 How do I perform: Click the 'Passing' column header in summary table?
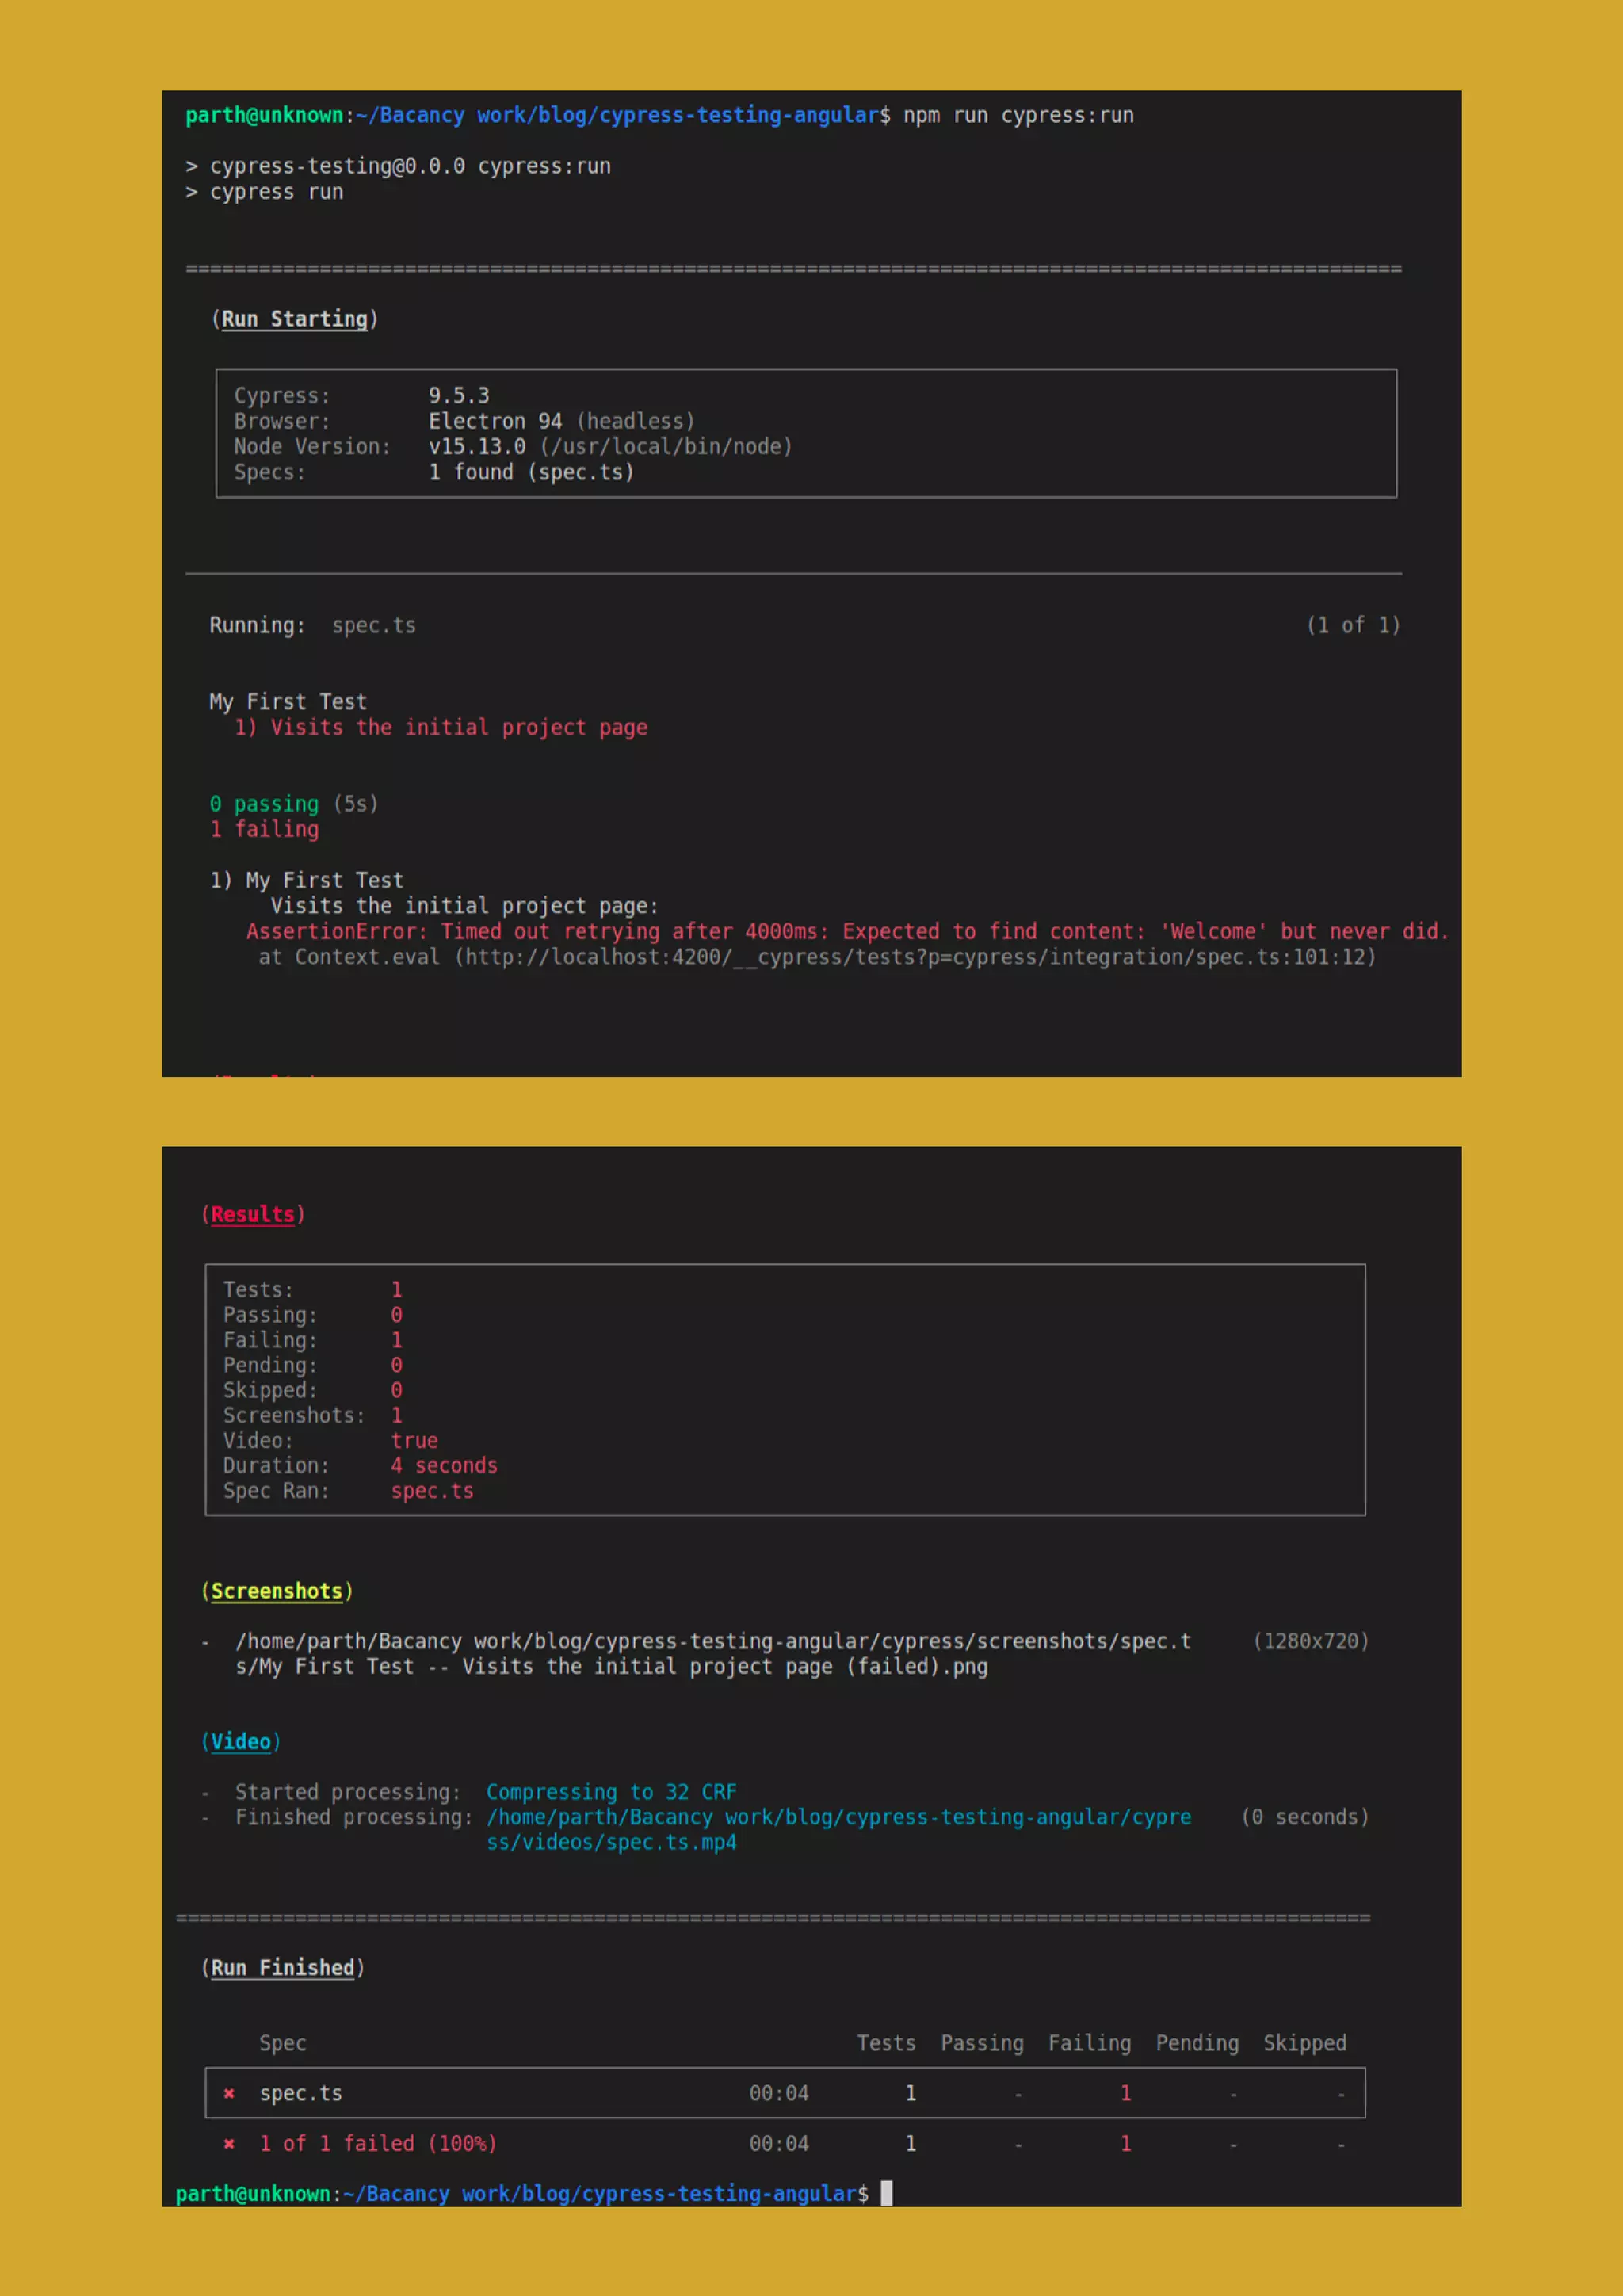981,2043
